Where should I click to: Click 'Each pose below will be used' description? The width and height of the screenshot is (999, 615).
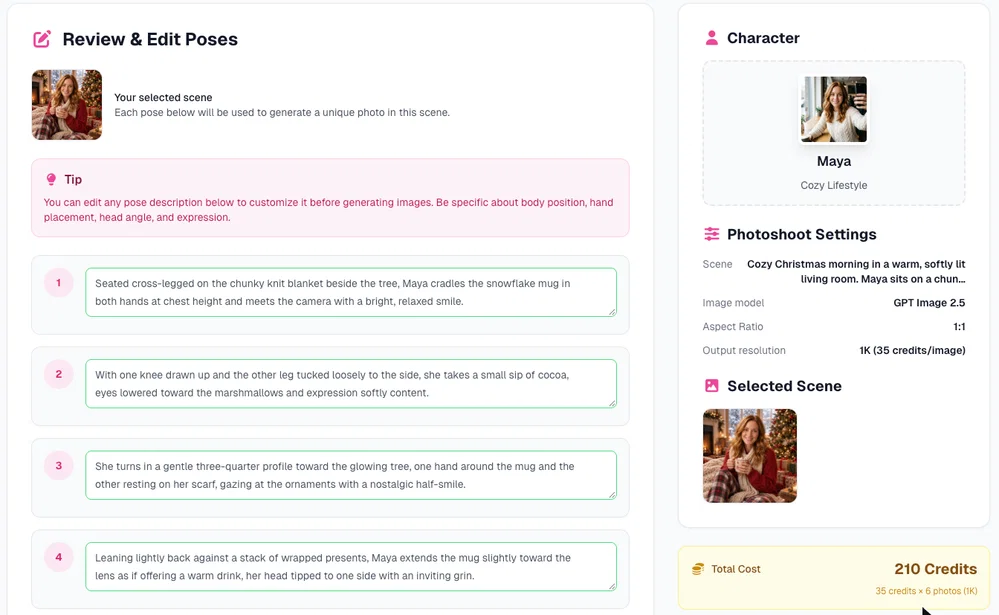click(282, 113)
